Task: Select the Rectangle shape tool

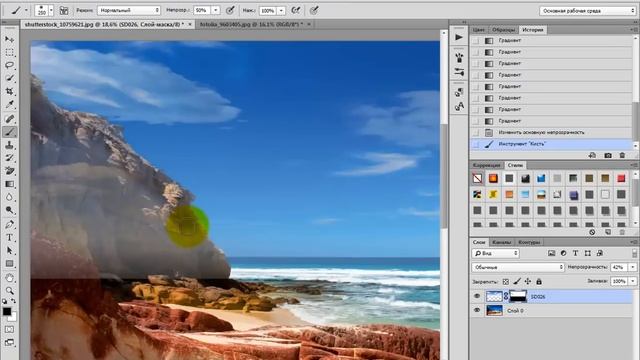Action: point(9,264)
